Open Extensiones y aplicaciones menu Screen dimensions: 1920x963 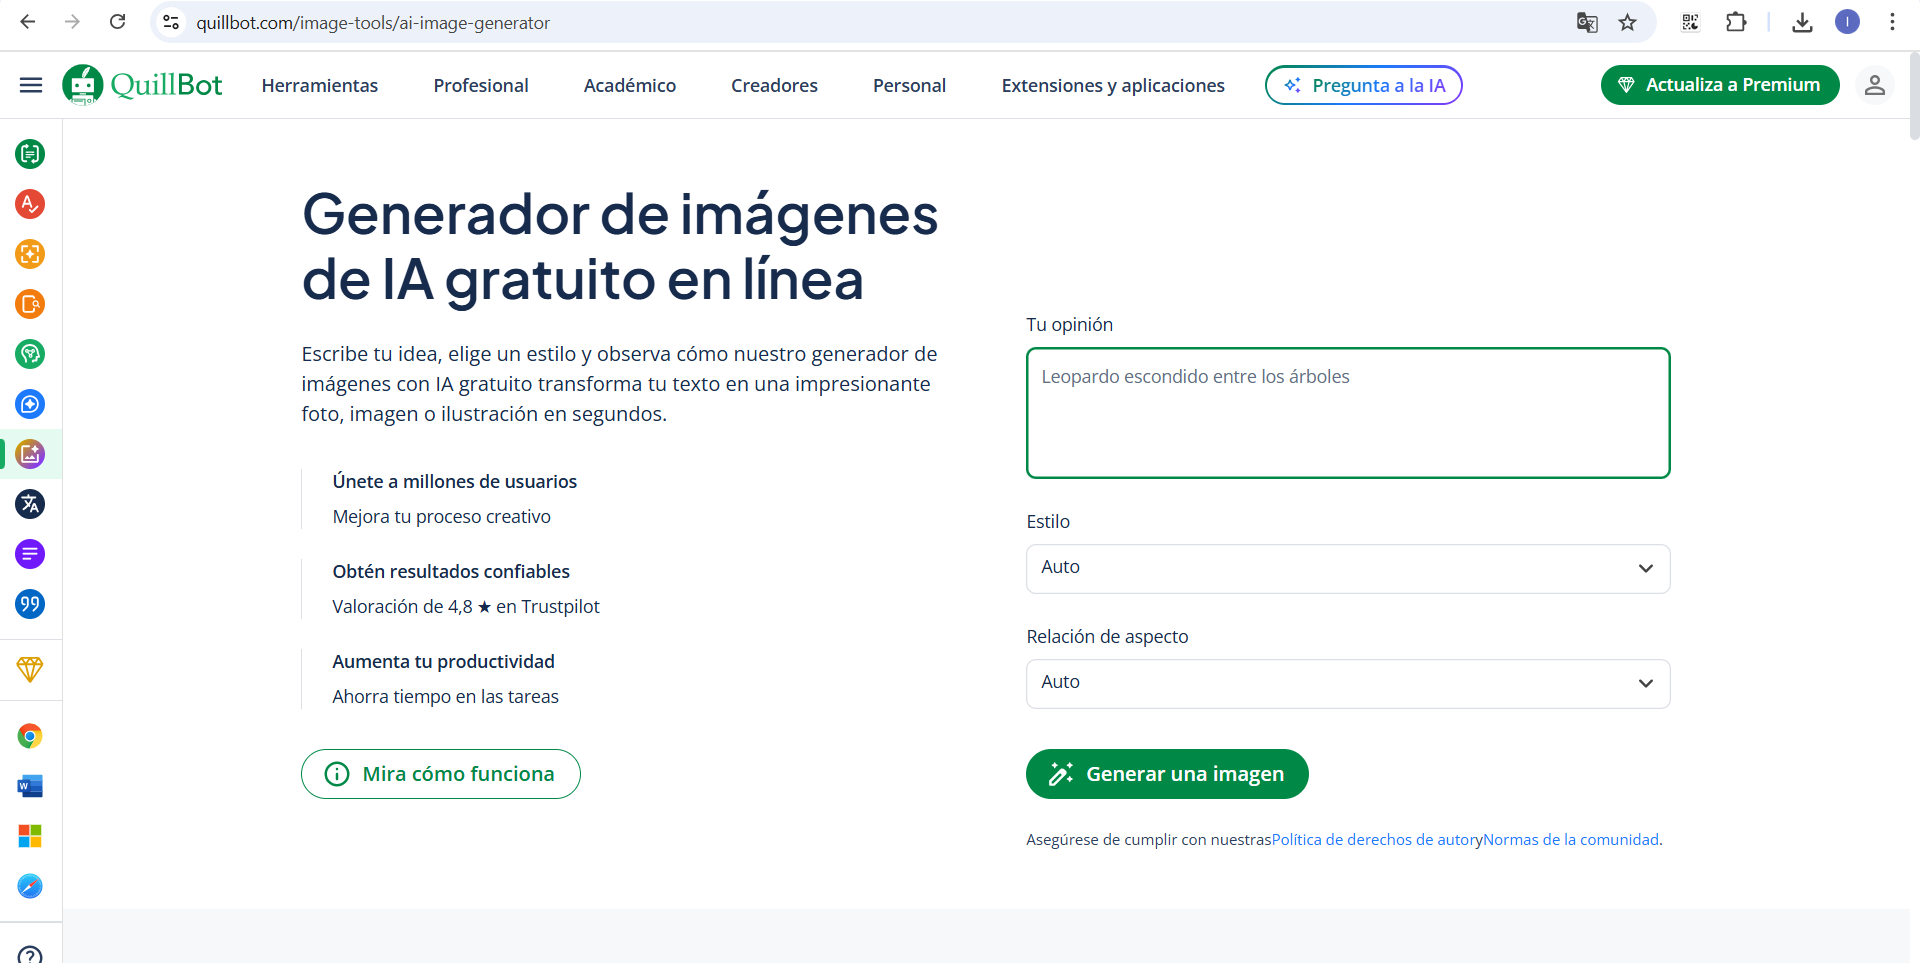coord(1112,85)
